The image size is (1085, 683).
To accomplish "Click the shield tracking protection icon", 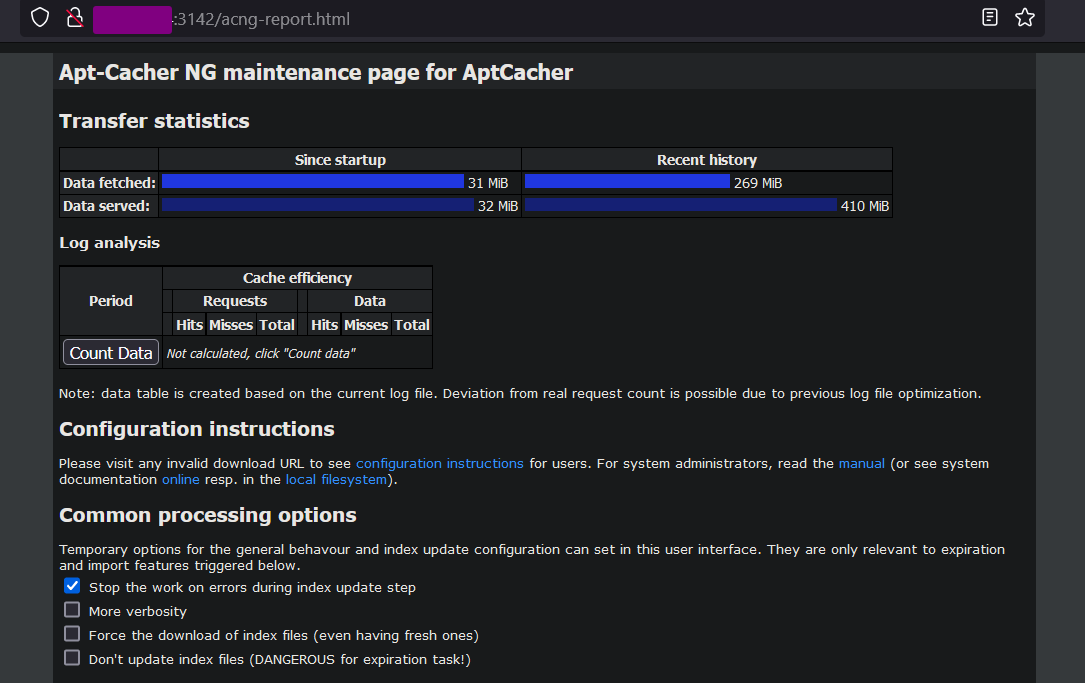I will coord(40,18).
